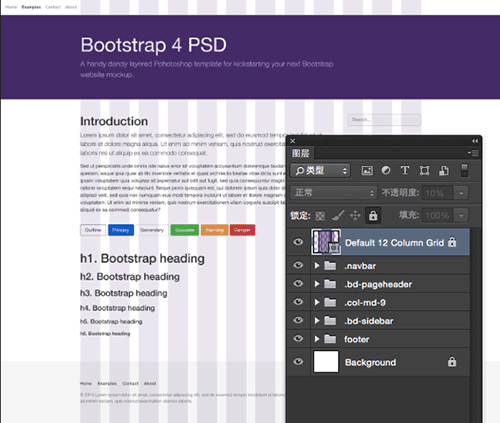Click the sidebar Search field
Image resolution: width=500 pixels, height=423 pixels.
pos(384,120)
